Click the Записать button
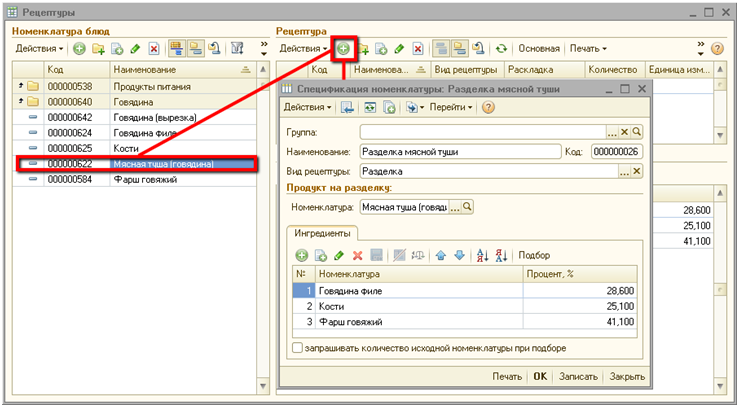The image size is (739, 407). [579, 377]
